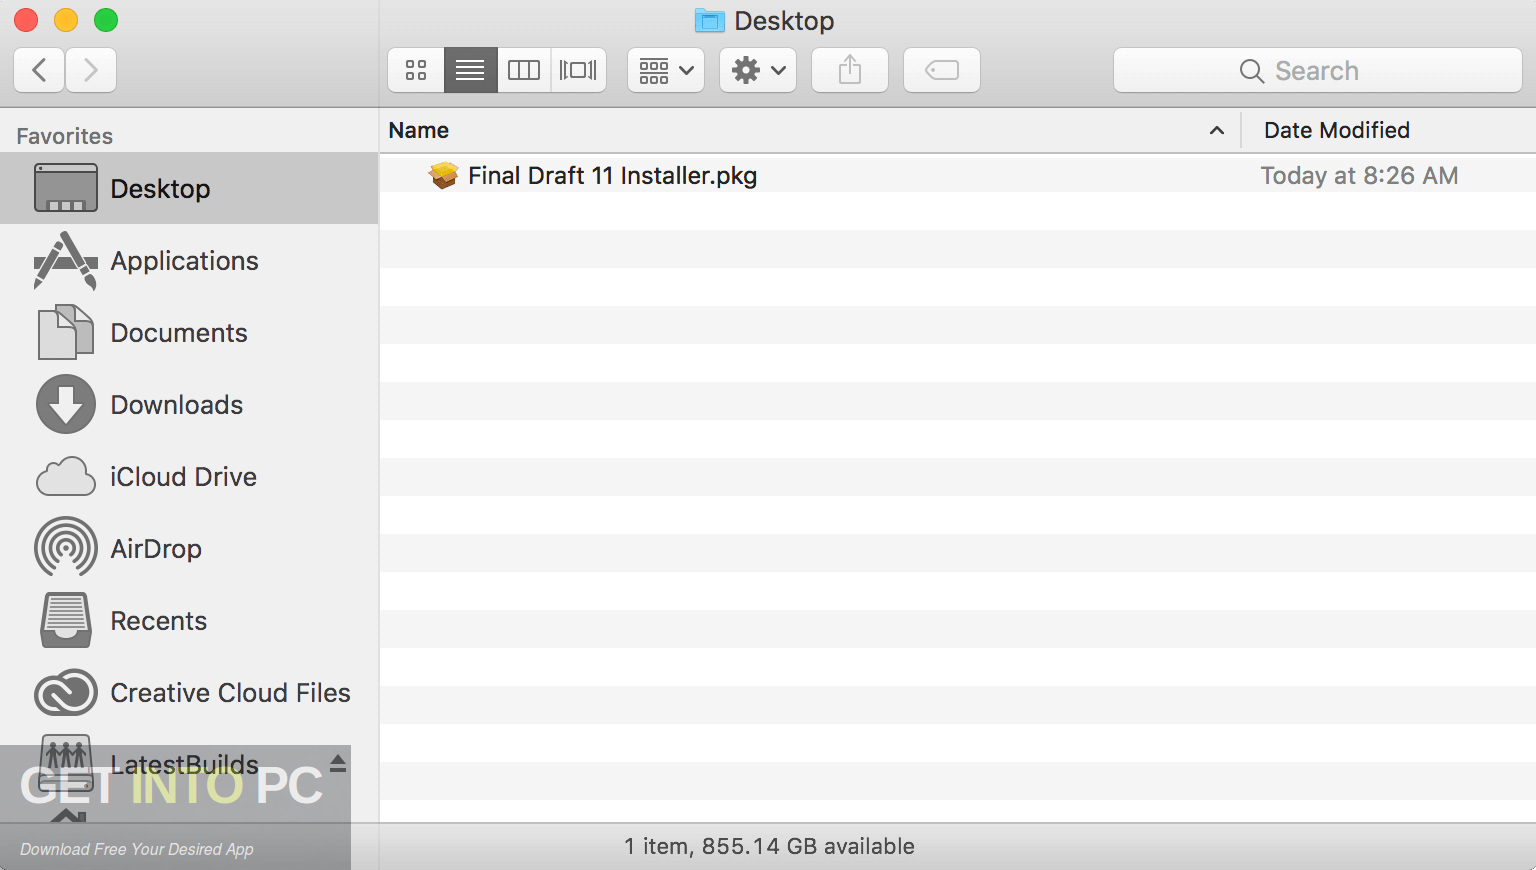Eject the LatestBuilds volume
Viewport: 1536px width, 870px height.
pyautogui.click(x=338, y=763)
